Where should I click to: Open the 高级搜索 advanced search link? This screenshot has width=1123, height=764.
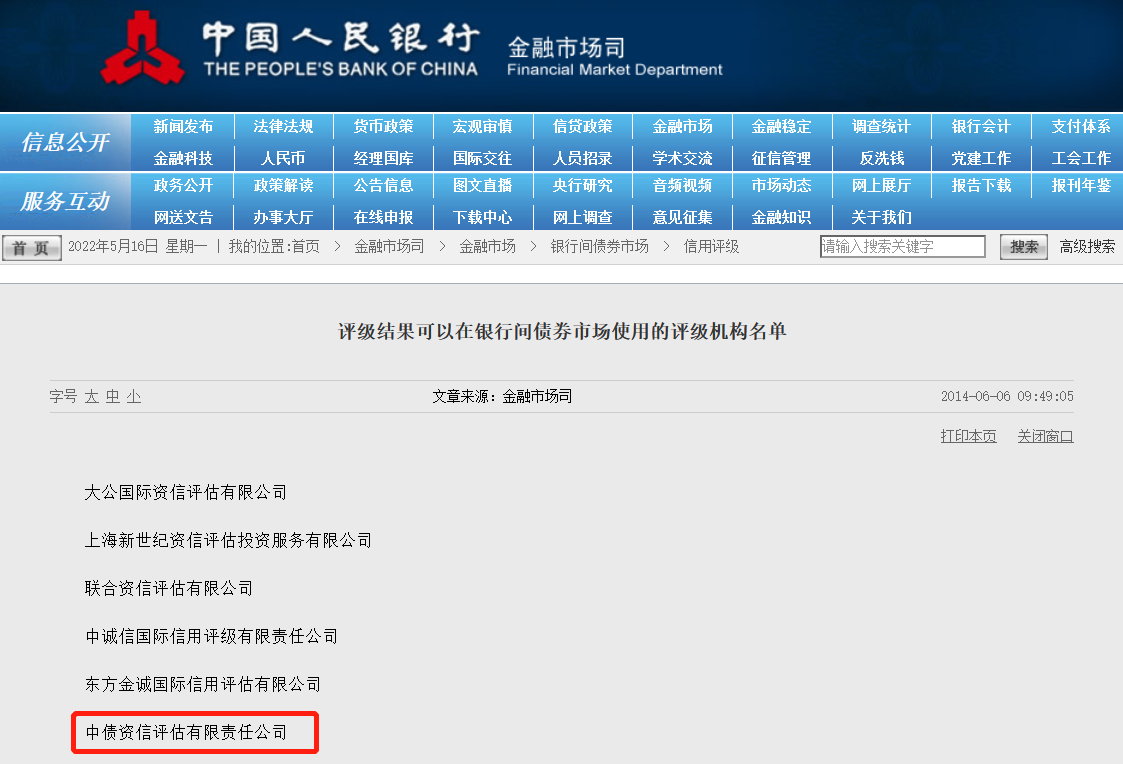[x=1087, y=247]
